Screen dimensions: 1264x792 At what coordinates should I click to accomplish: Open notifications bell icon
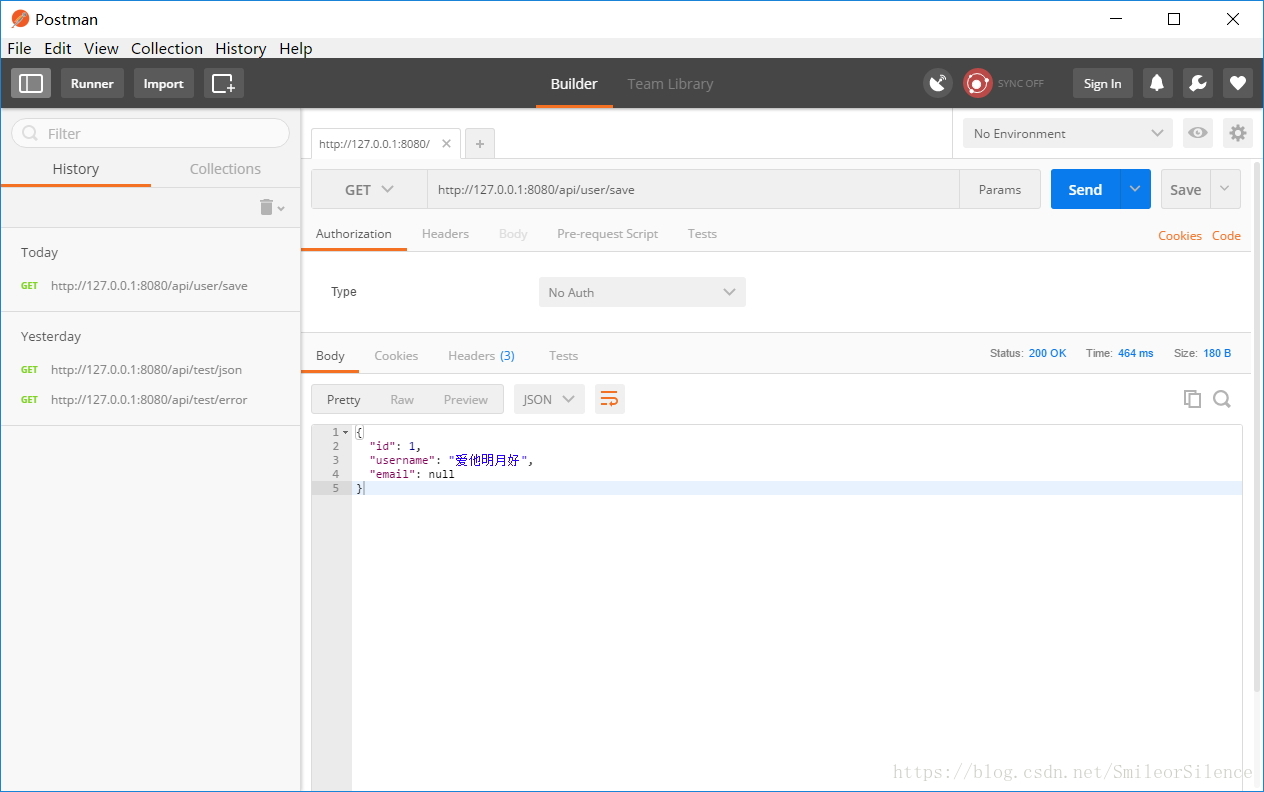[x=1158, y=83]
